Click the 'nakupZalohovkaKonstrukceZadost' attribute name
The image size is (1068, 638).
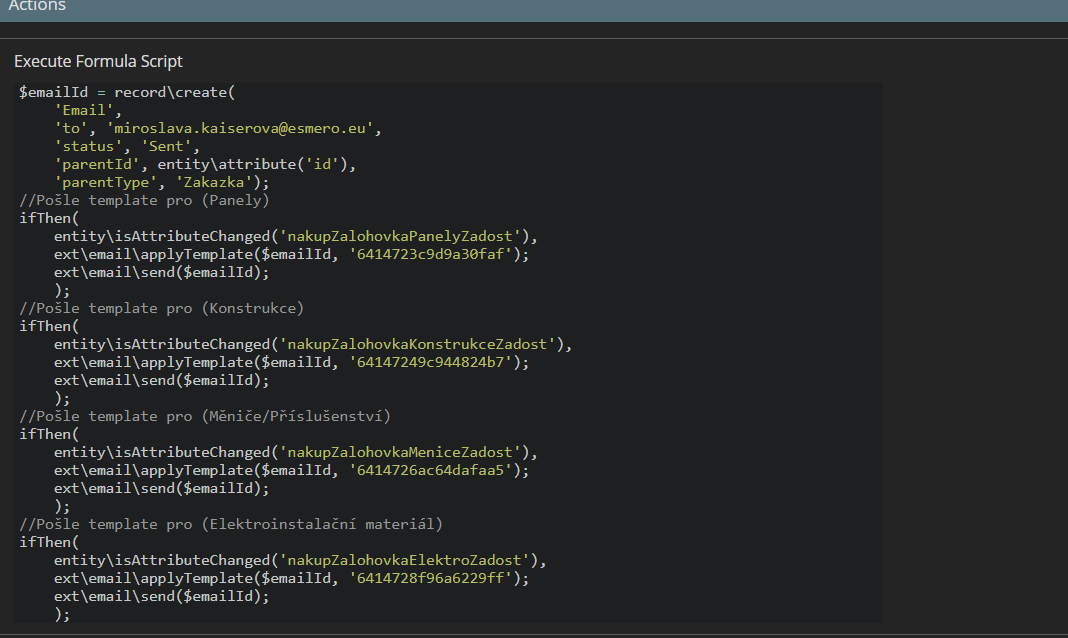point(420,344)
